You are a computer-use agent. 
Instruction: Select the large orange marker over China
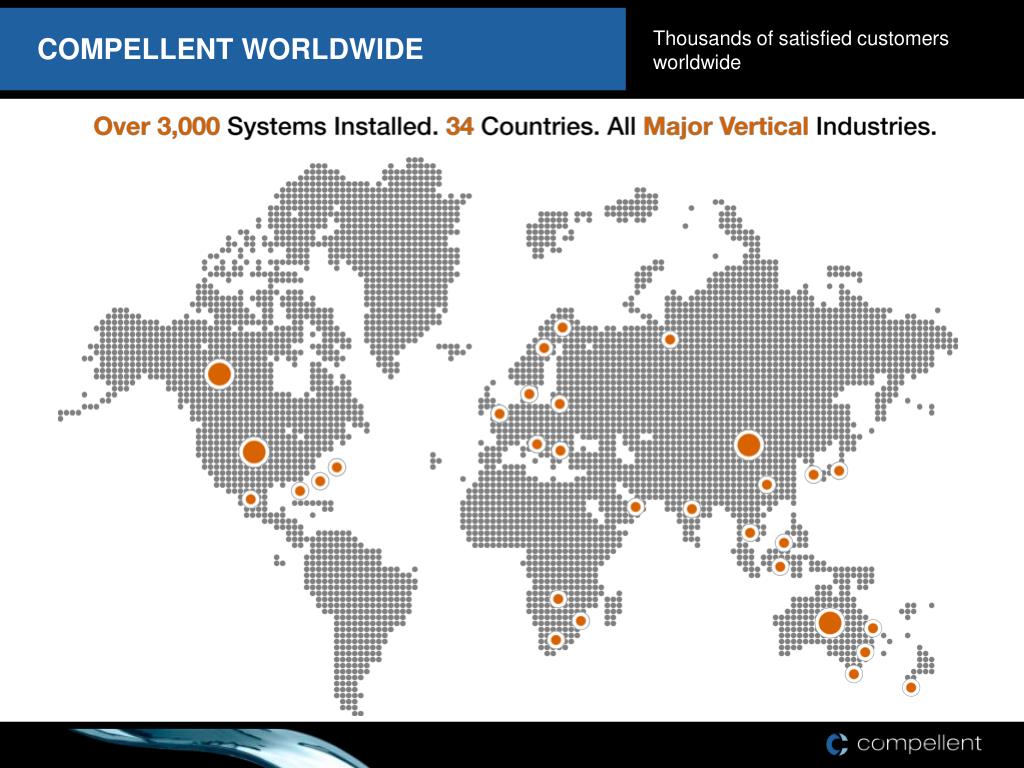(748, 445)
